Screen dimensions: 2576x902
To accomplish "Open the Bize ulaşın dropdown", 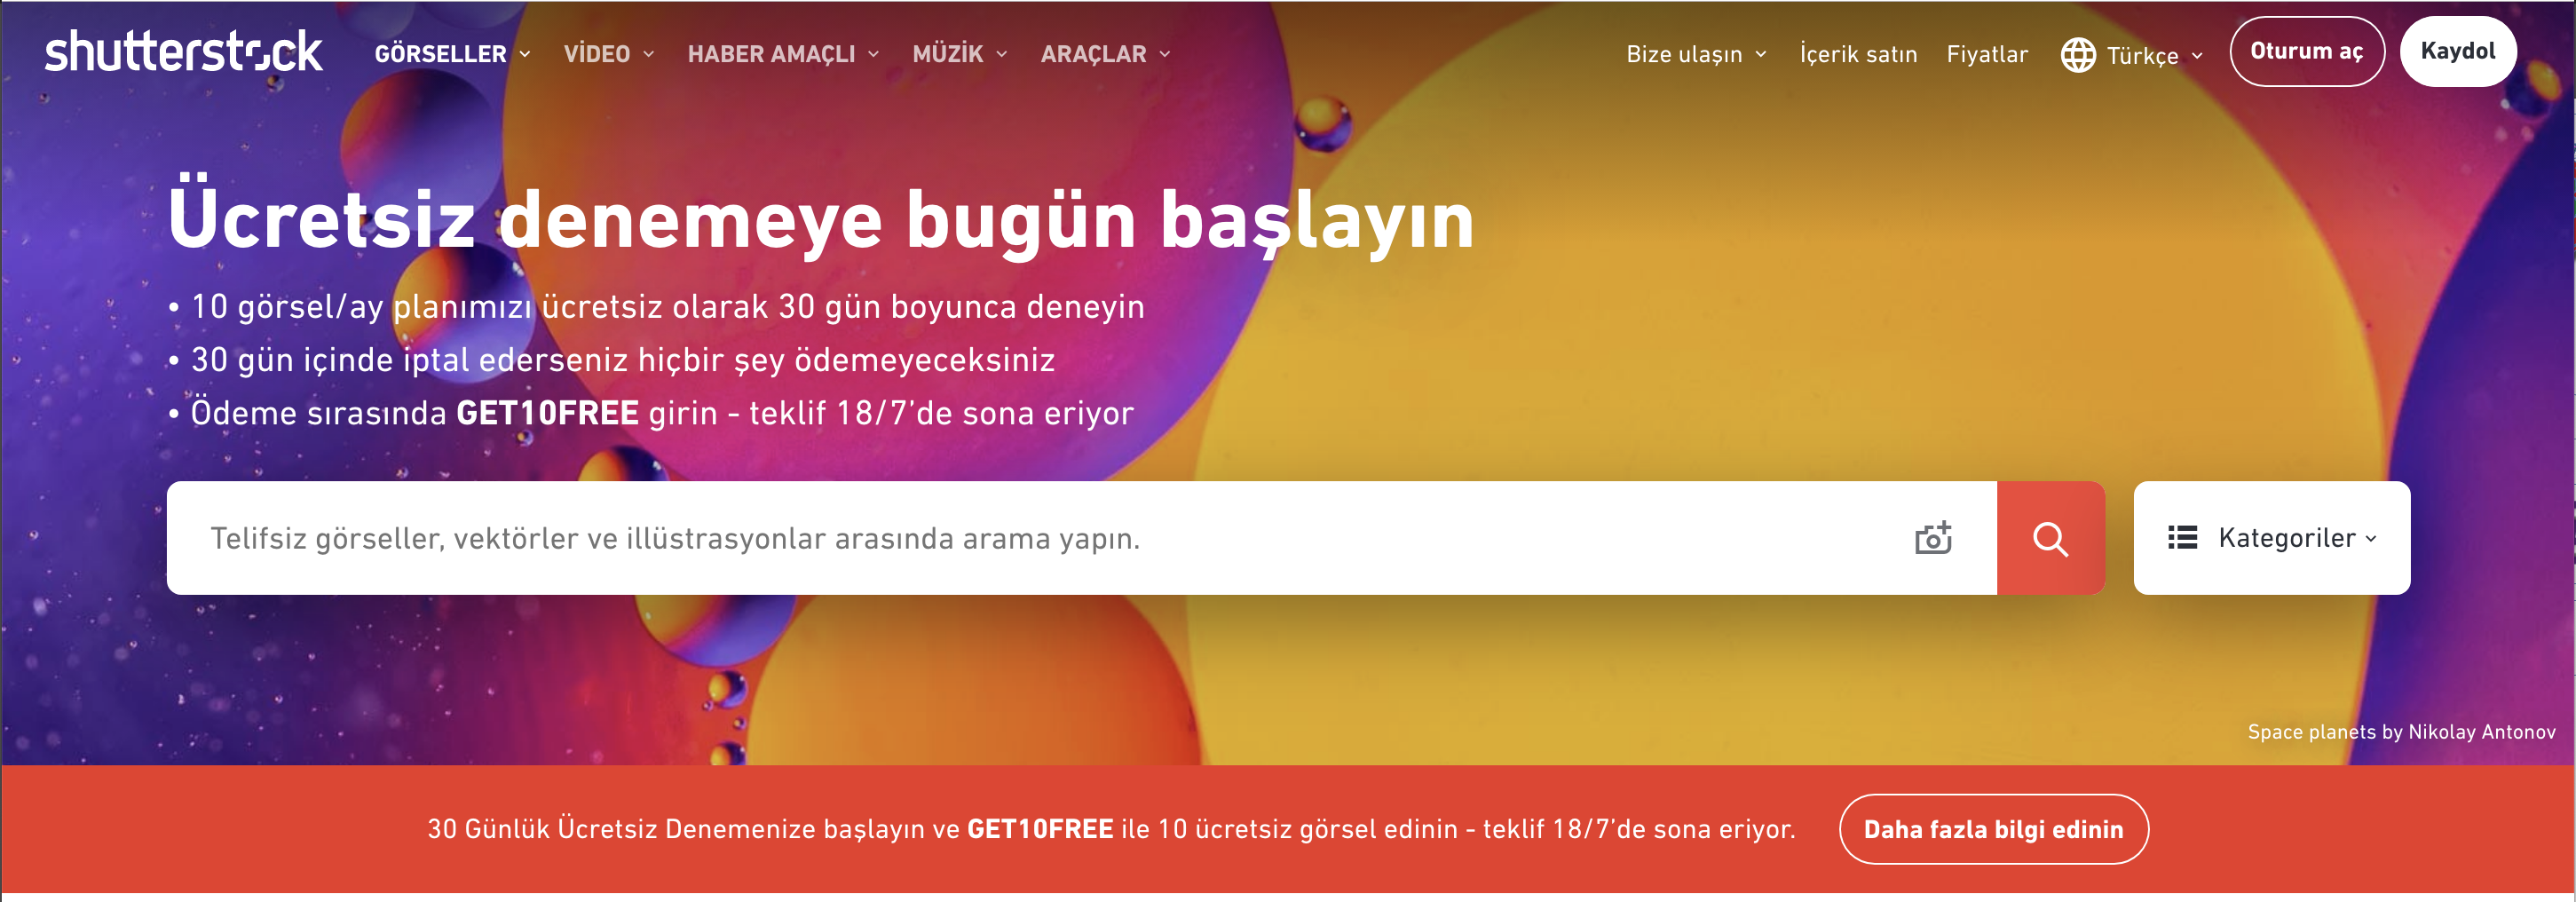I will (1696, 54).
